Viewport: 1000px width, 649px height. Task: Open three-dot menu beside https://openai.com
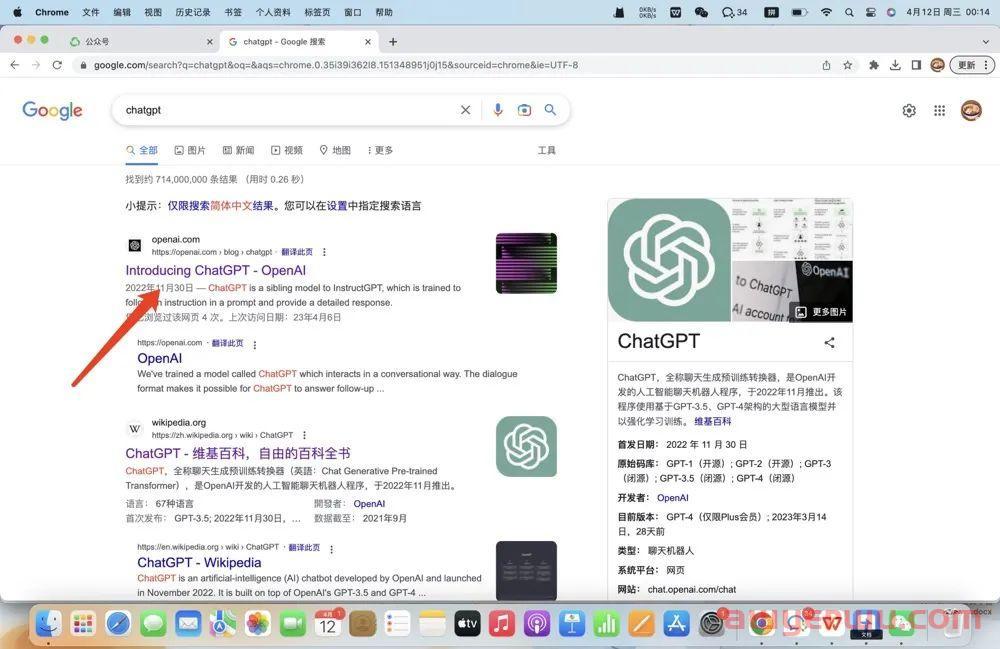(254, 345)
